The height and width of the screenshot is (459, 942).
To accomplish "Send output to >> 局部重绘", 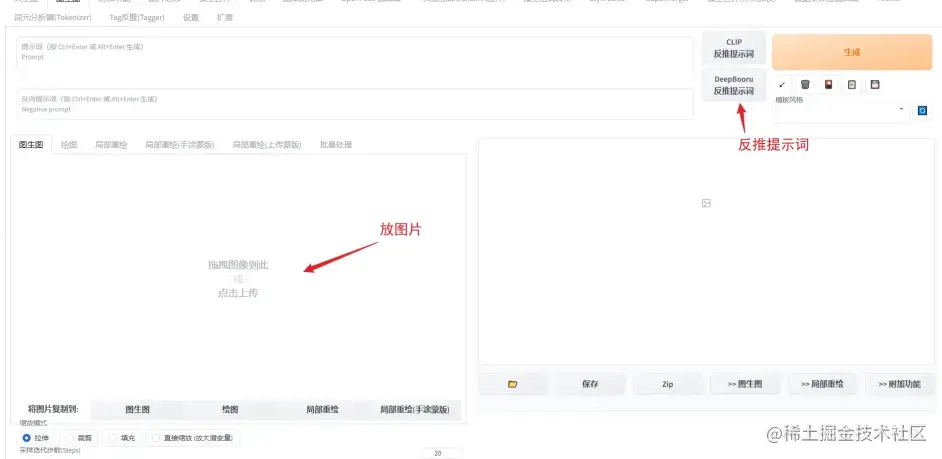I will click(x=822, y=384).
